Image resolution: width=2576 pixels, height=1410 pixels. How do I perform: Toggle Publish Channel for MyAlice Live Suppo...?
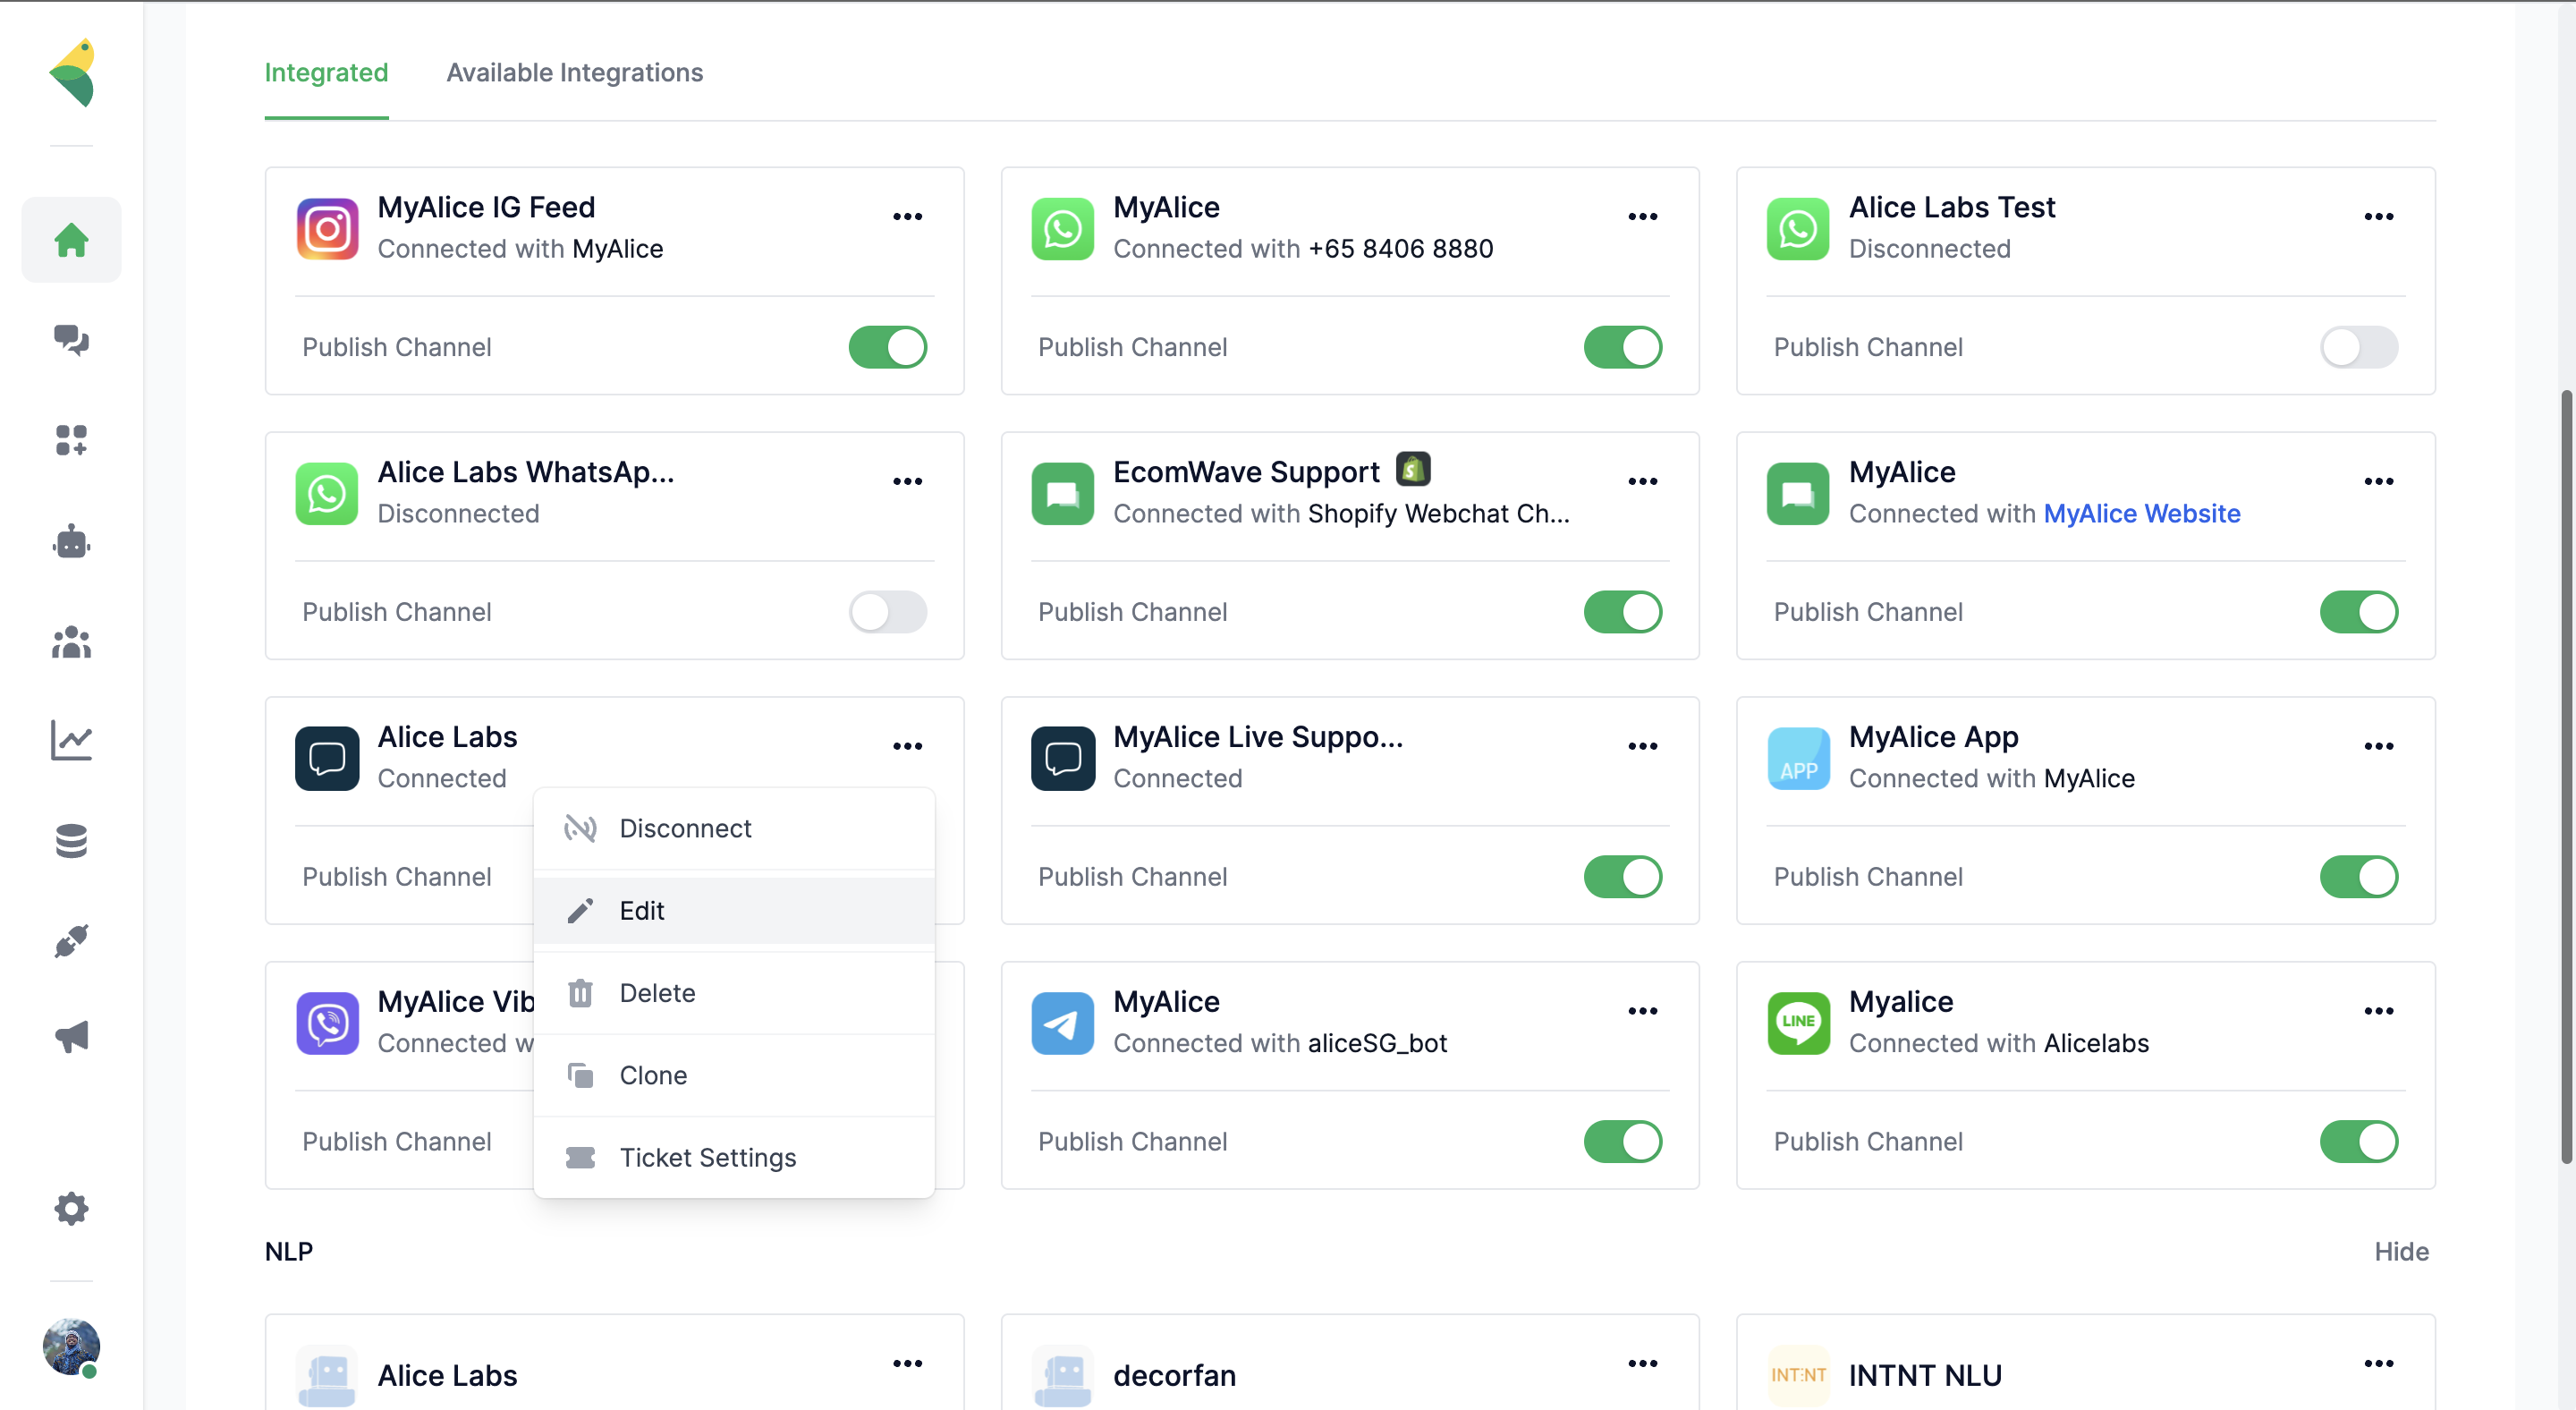[1622, 877]
